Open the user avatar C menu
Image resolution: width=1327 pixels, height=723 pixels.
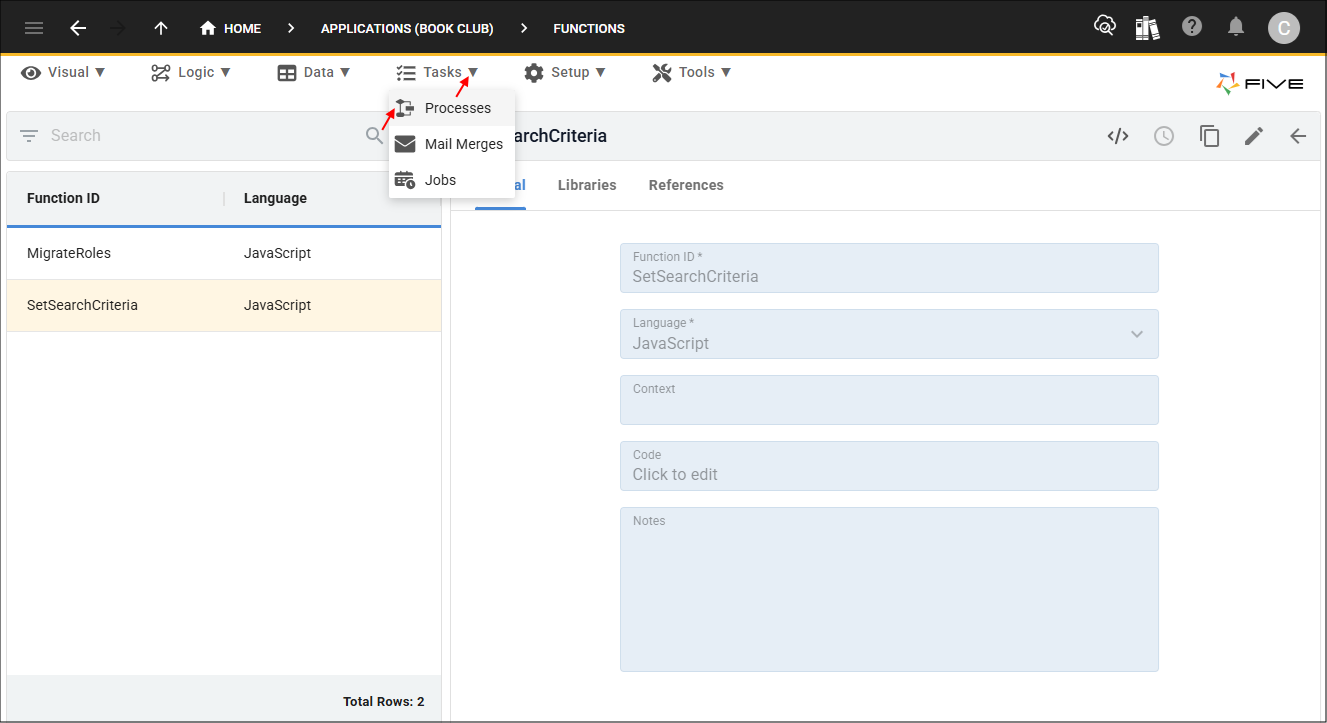click(x=1284, y=28)
